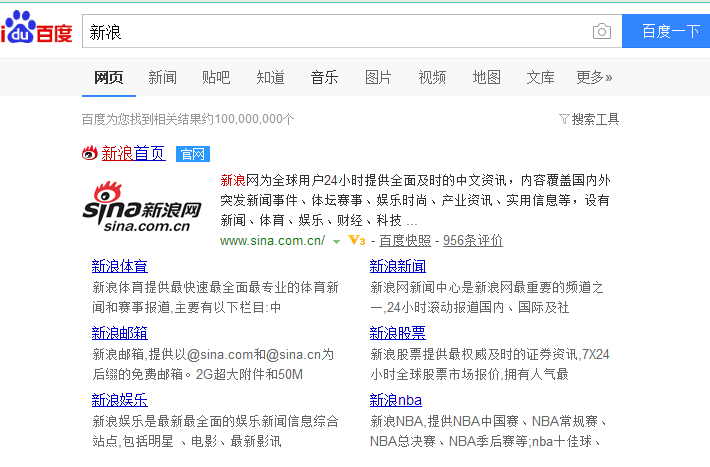Image resolution: width=710 pixels, height=467 pixels.
Task: Click the 百度一下 search button
Action: [x=666, y=31]
